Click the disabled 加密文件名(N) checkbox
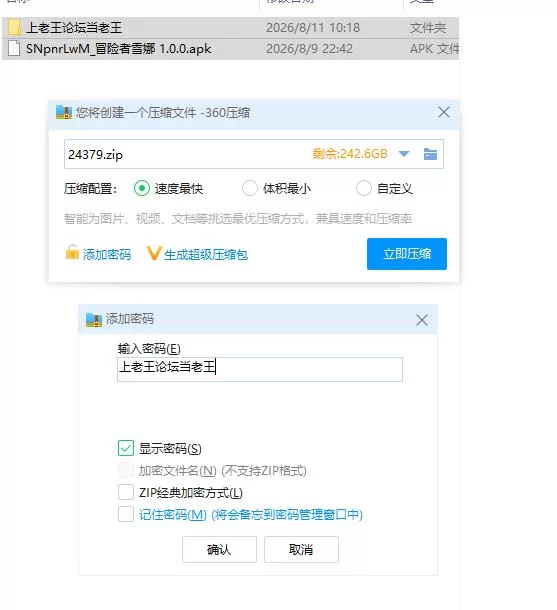The image size is (557, 610). coord(126,470)
